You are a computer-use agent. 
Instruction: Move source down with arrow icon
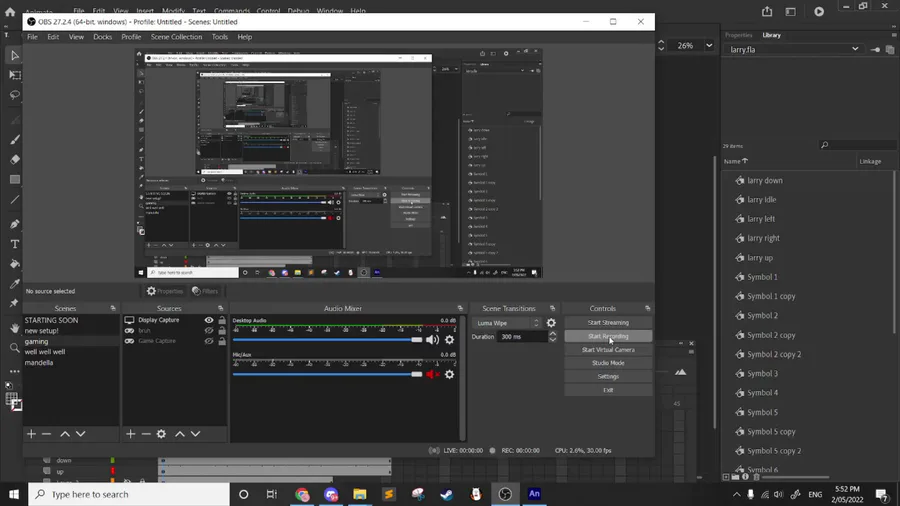coord(195,434)
